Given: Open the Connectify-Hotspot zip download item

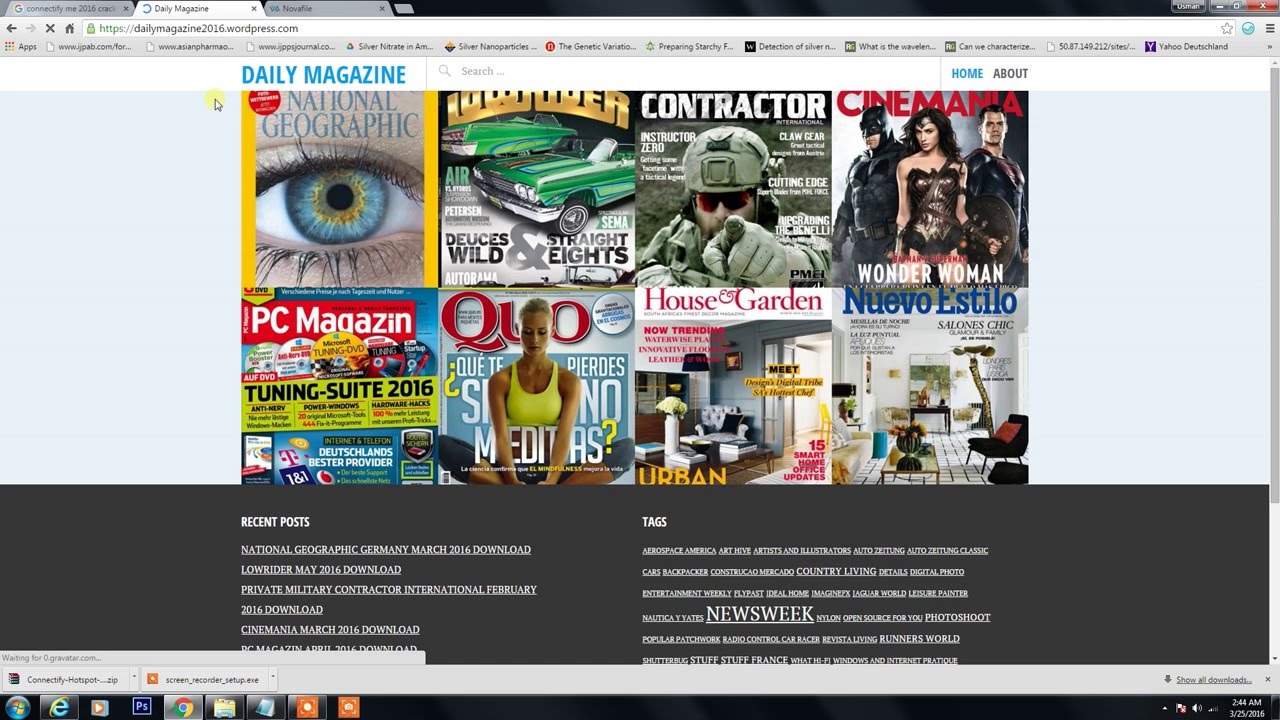Looking at the screenshot, I should (65, 679).
